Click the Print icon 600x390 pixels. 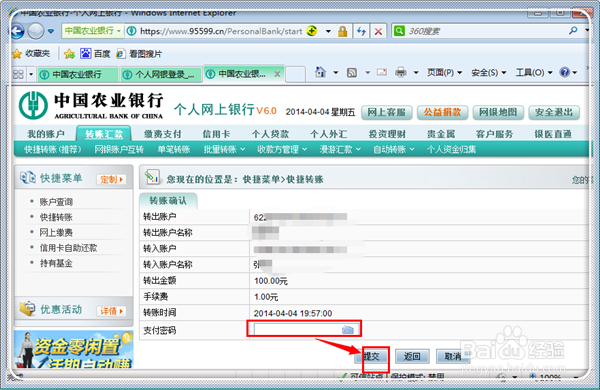coord(401,72)
